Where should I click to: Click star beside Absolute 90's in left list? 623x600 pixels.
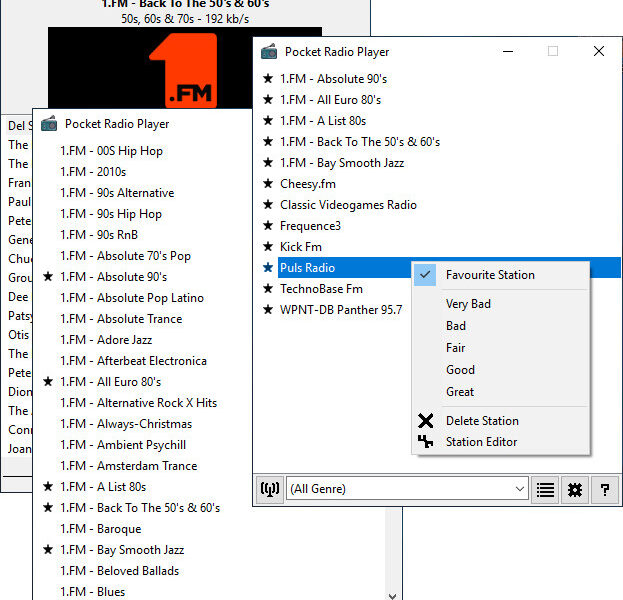coord(48,276)
